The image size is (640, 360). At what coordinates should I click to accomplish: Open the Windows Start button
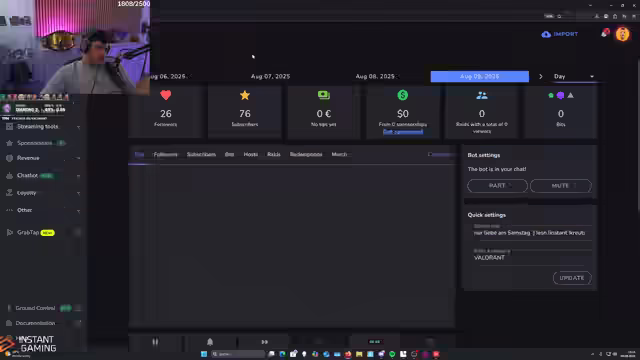[x=204, y=354]
